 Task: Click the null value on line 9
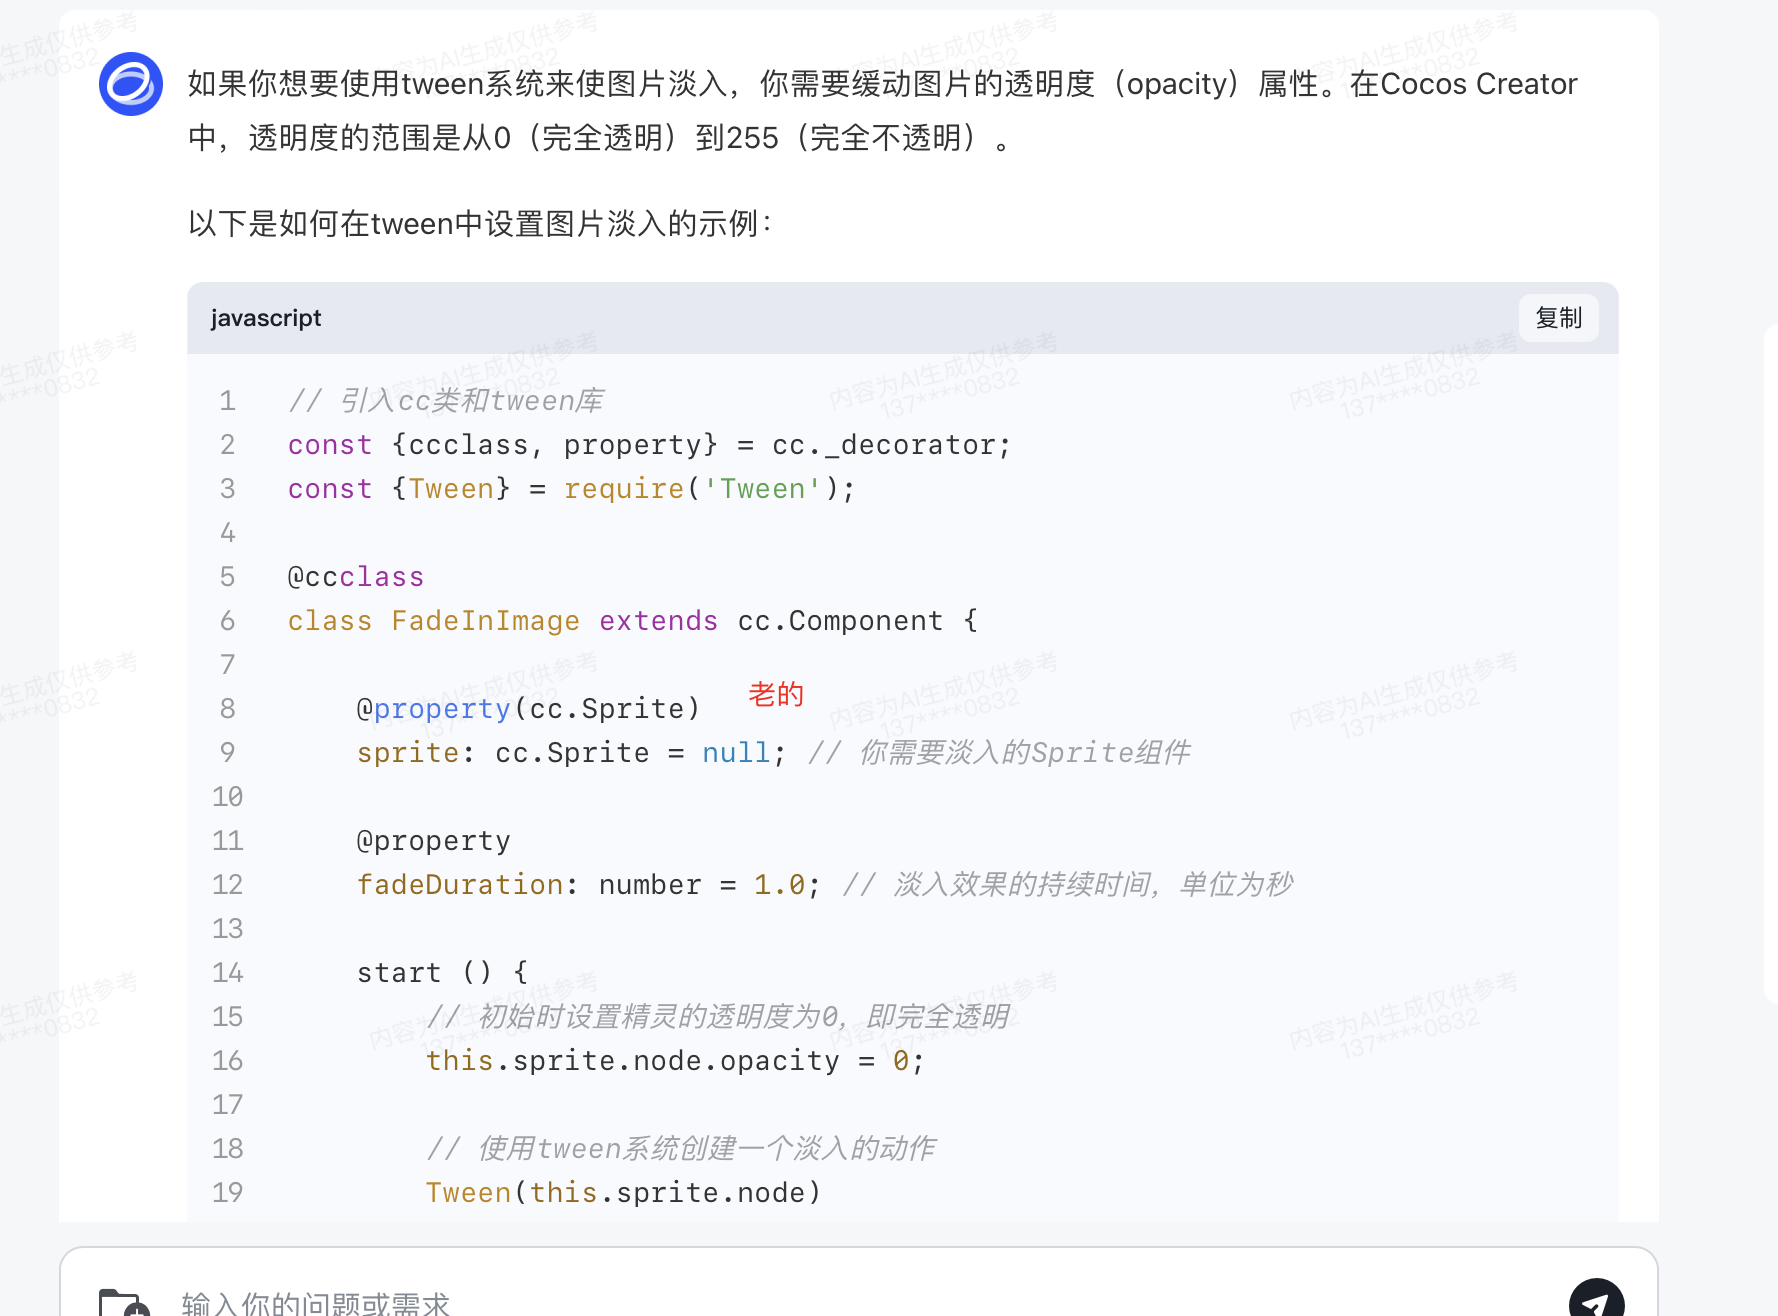click(736, 753)
